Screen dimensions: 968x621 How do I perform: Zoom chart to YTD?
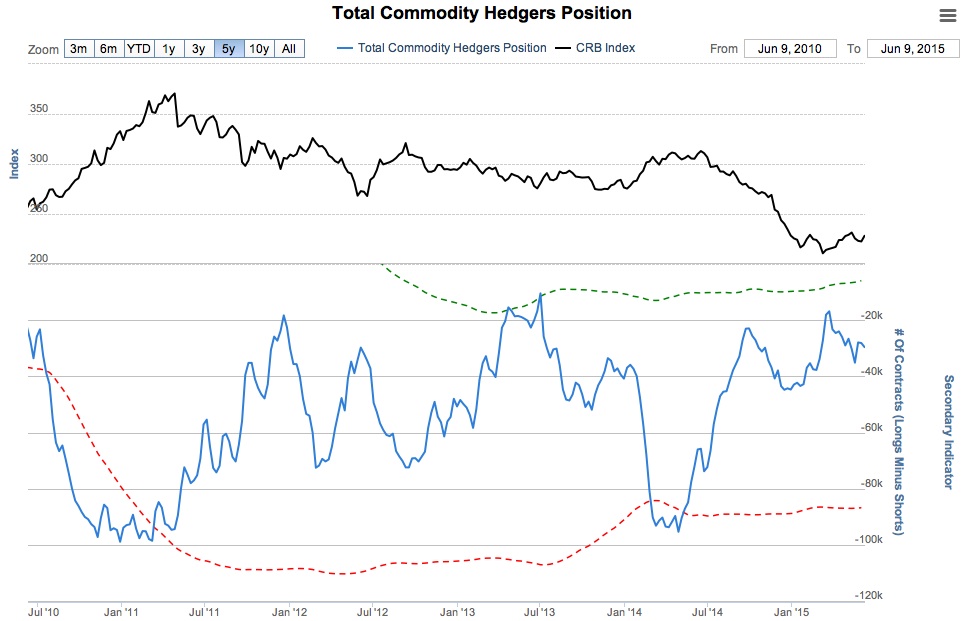tap(139, 49)
